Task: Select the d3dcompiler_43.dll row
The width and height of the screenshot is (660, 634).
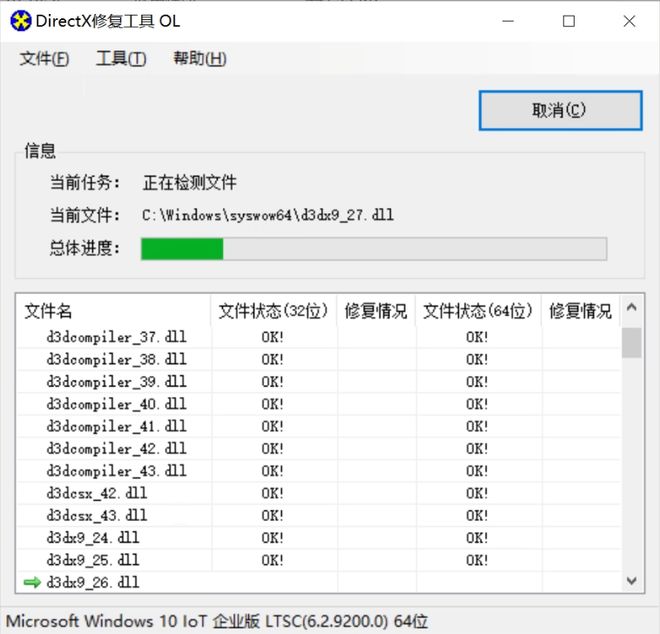Action: click(319, 471)
